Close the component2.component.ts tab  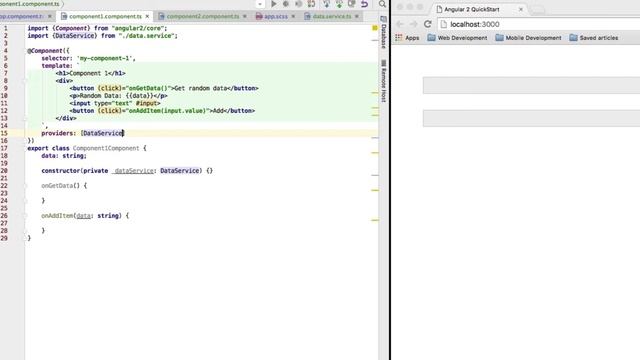pos(244,16)
